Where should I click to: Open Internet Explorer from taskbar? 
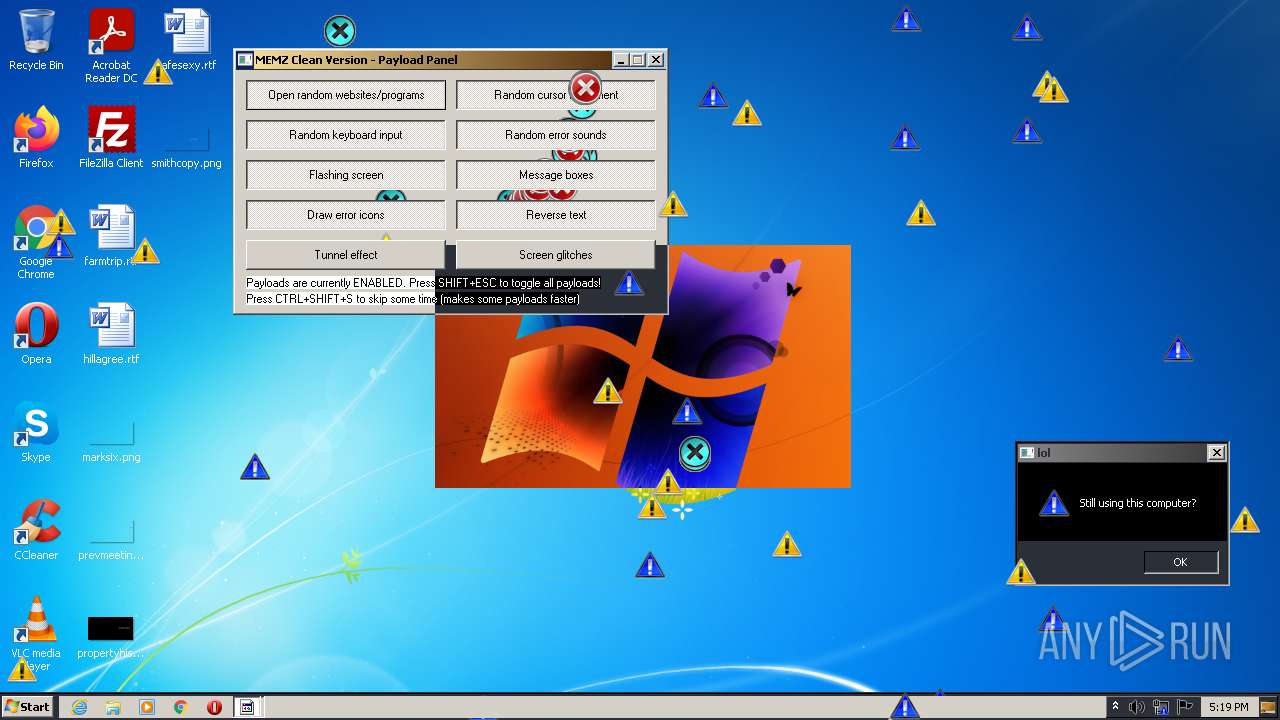pyautogui.click(x=80, y=707)
